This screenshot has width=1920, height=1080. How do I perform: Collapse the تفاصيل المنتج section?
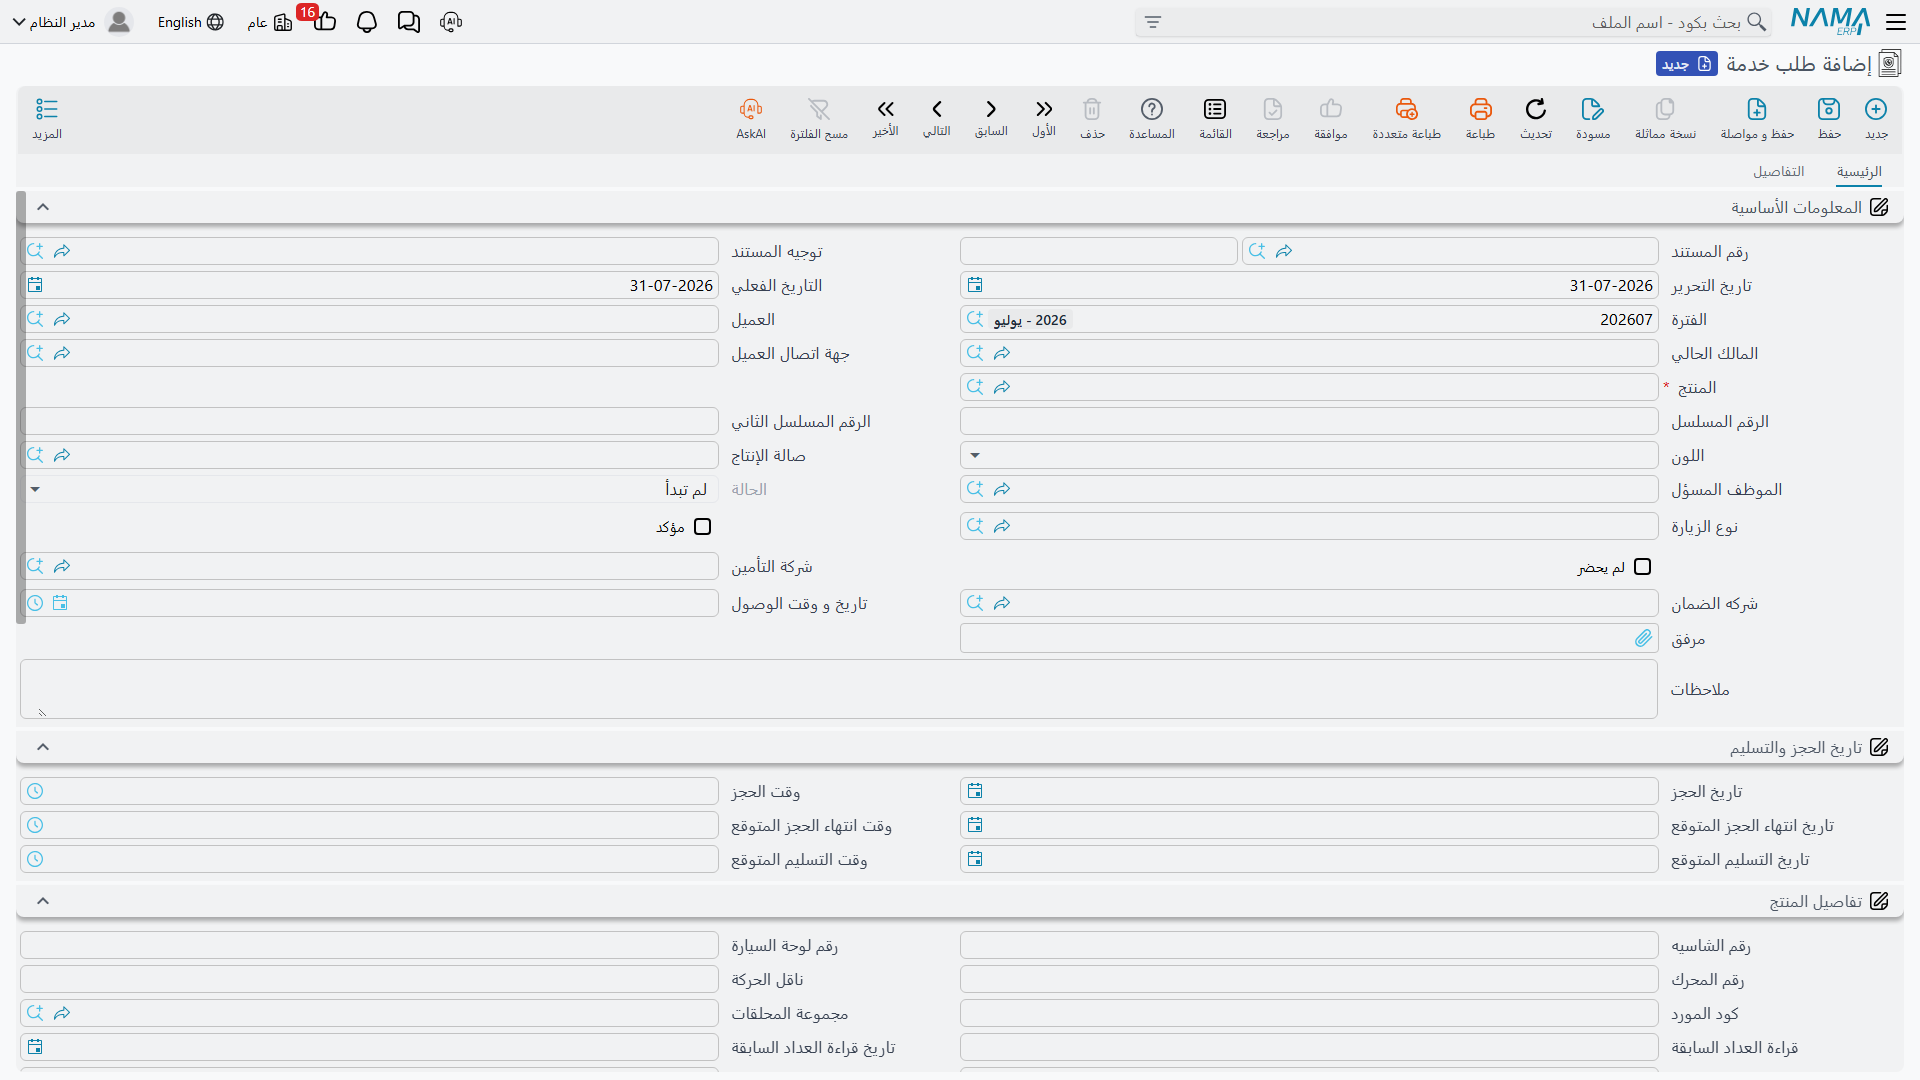coord(43,901)
